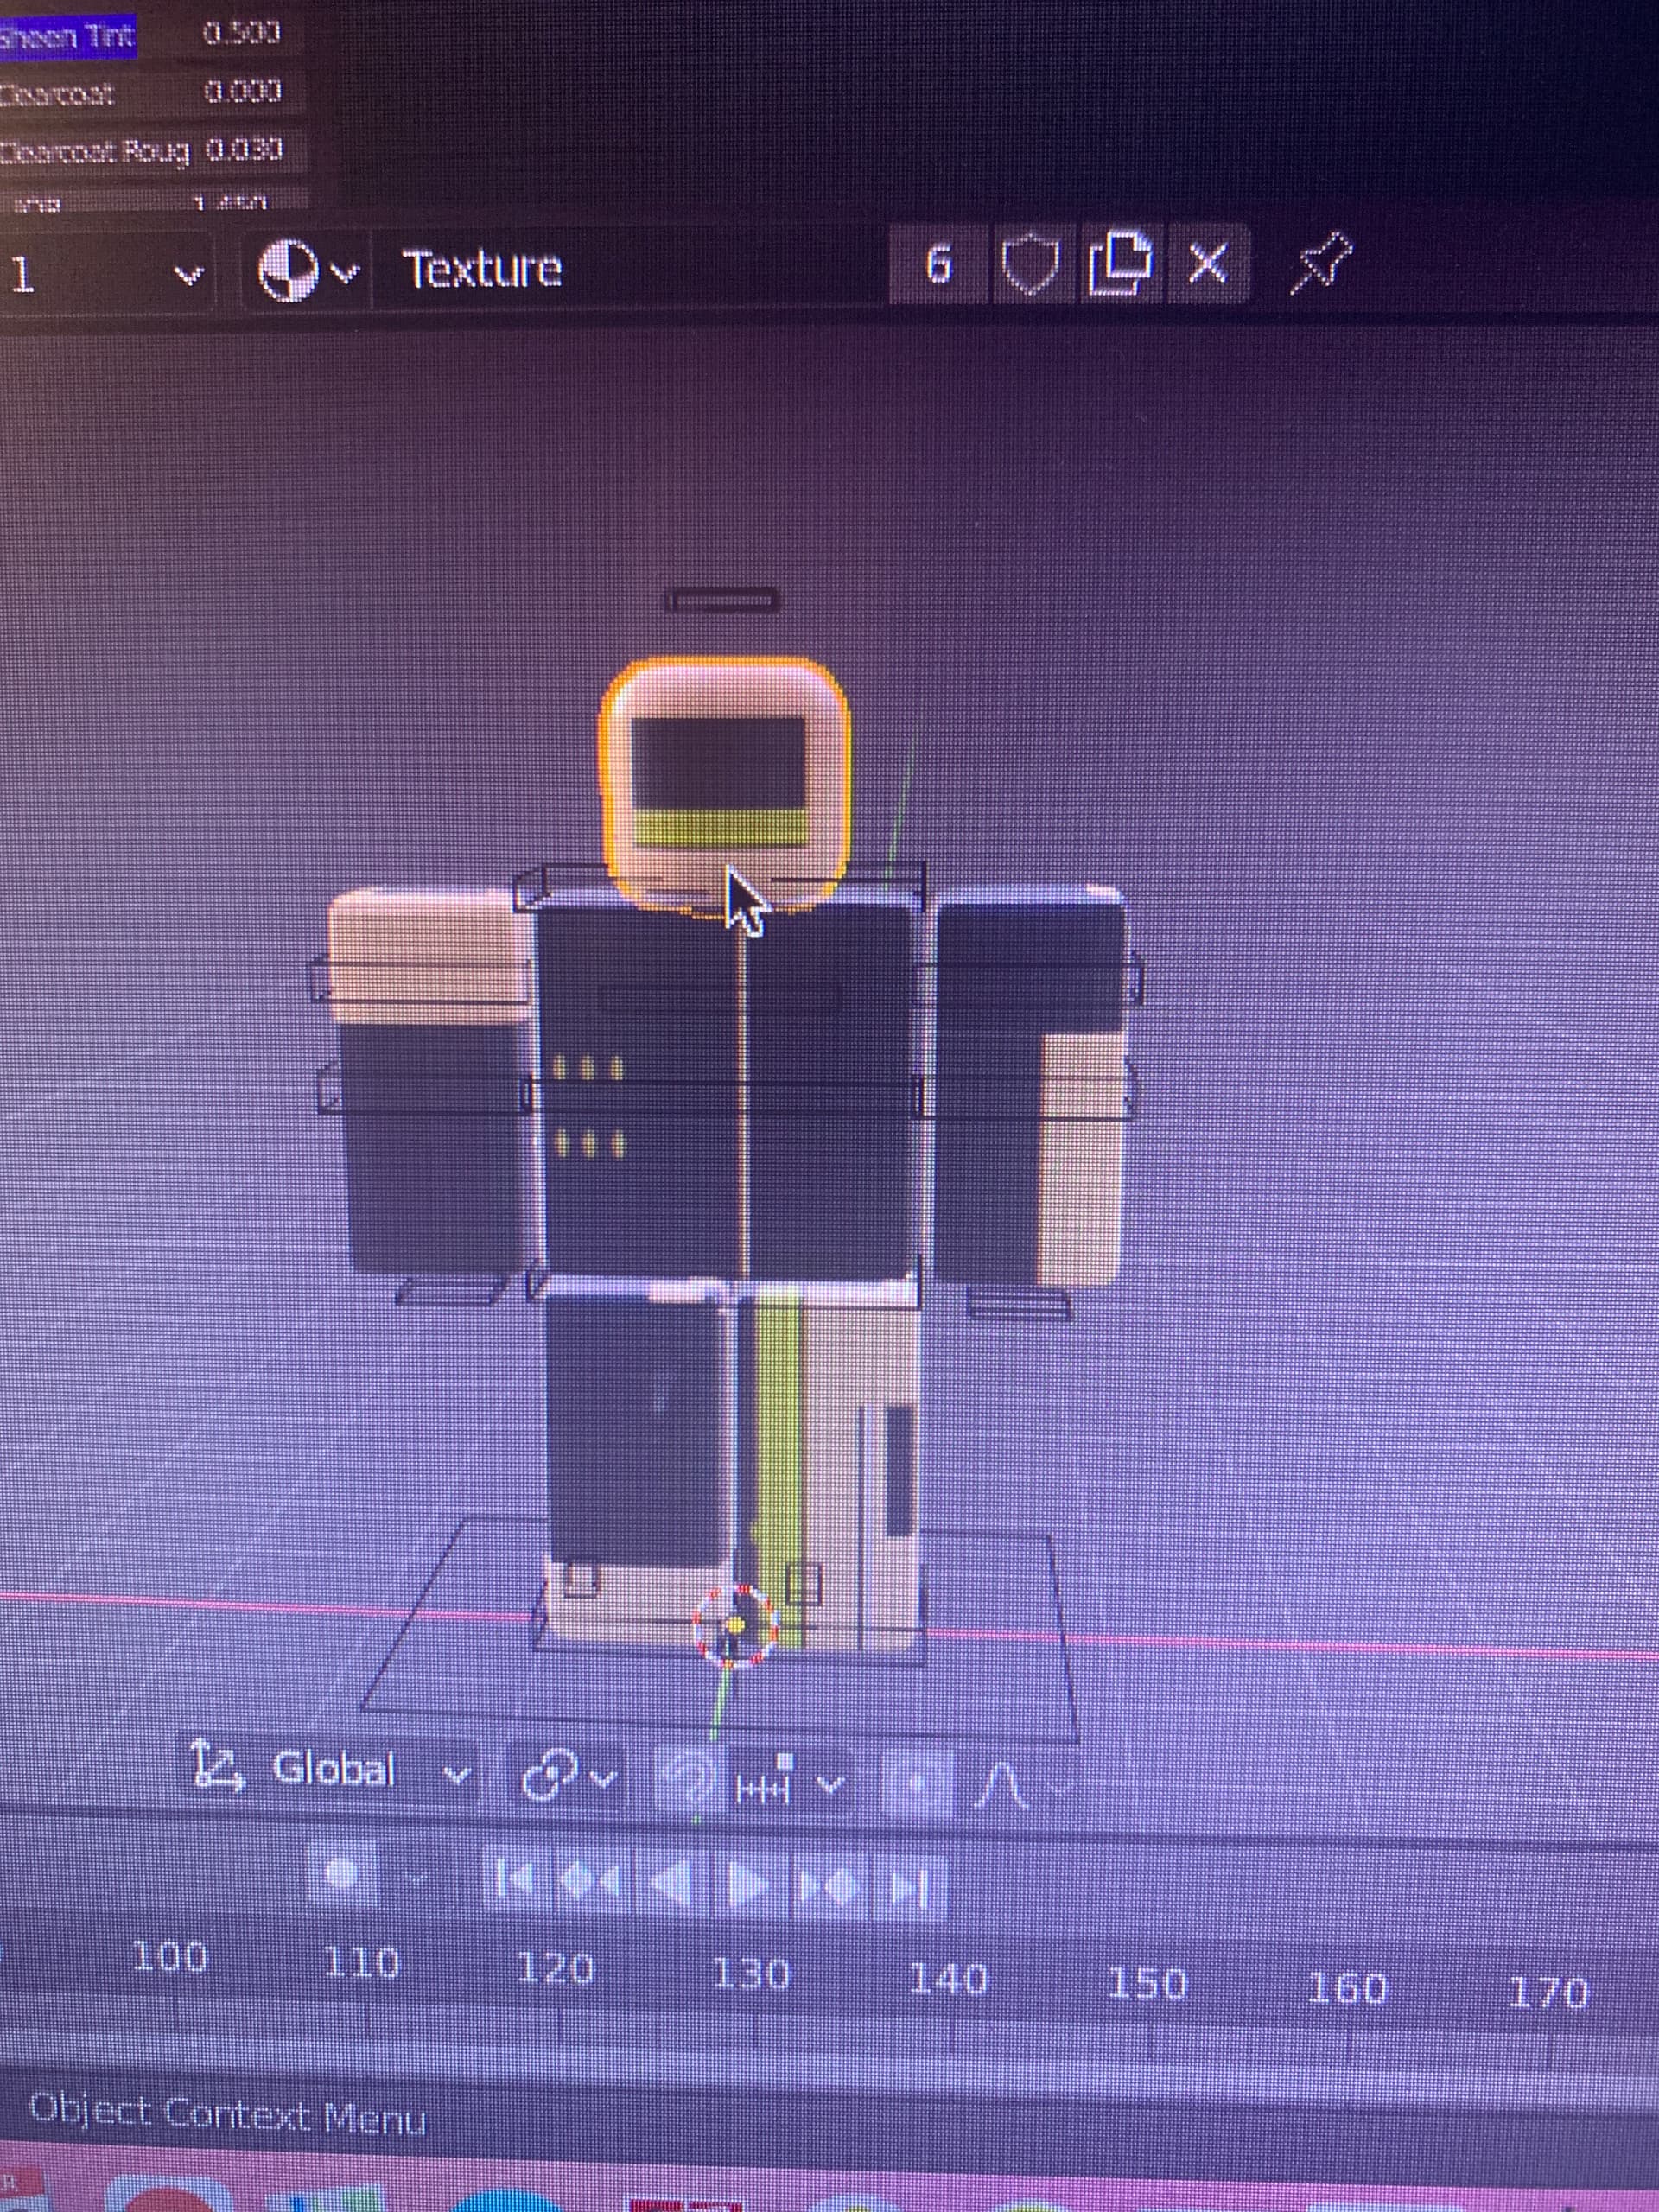Open auto keyframe options dropdown arrow
The width and height of the screenshot is (1659, 2212).
tap(418, 1875)
